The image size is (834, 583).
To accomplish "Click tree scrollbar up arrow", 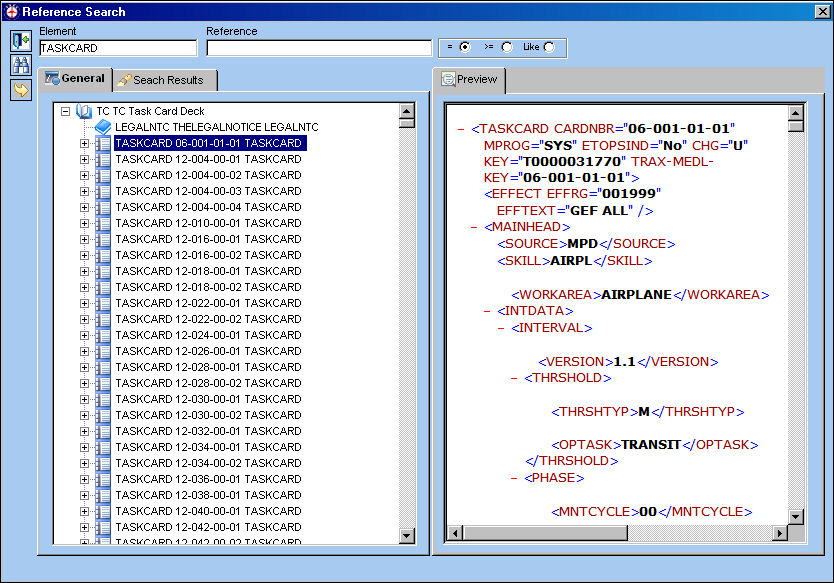I will coord(407,111).
